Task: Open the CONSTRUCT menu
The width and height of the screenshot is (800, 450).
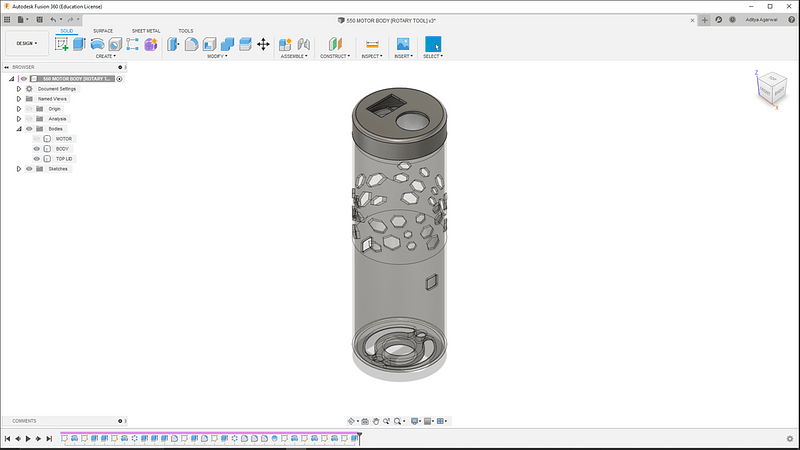Action: (335, 56)
